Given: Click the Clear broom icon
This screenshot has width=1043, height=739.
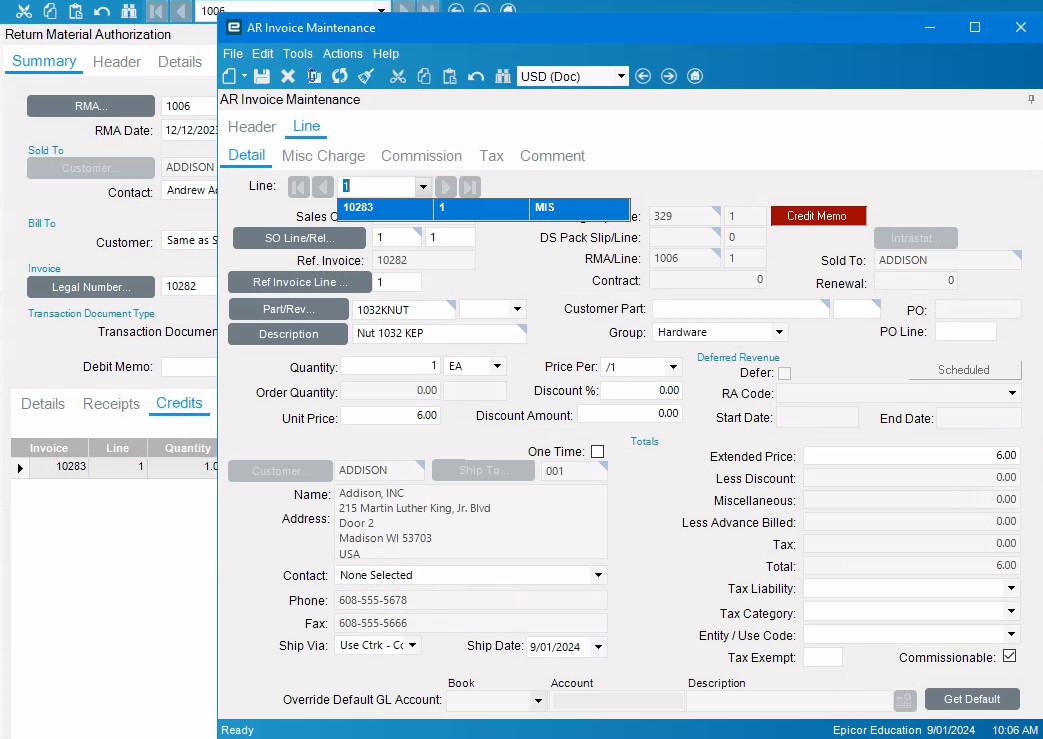Looking at the screenshot, I should click(366, 76).
